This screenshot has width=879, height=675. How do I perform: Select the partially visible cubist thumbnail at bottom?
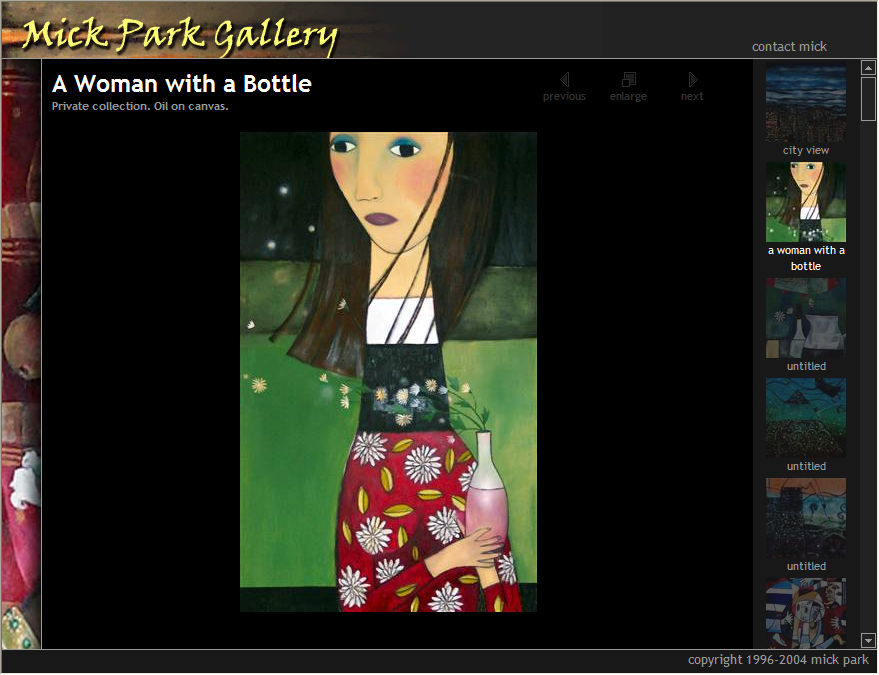click(806, 612)
